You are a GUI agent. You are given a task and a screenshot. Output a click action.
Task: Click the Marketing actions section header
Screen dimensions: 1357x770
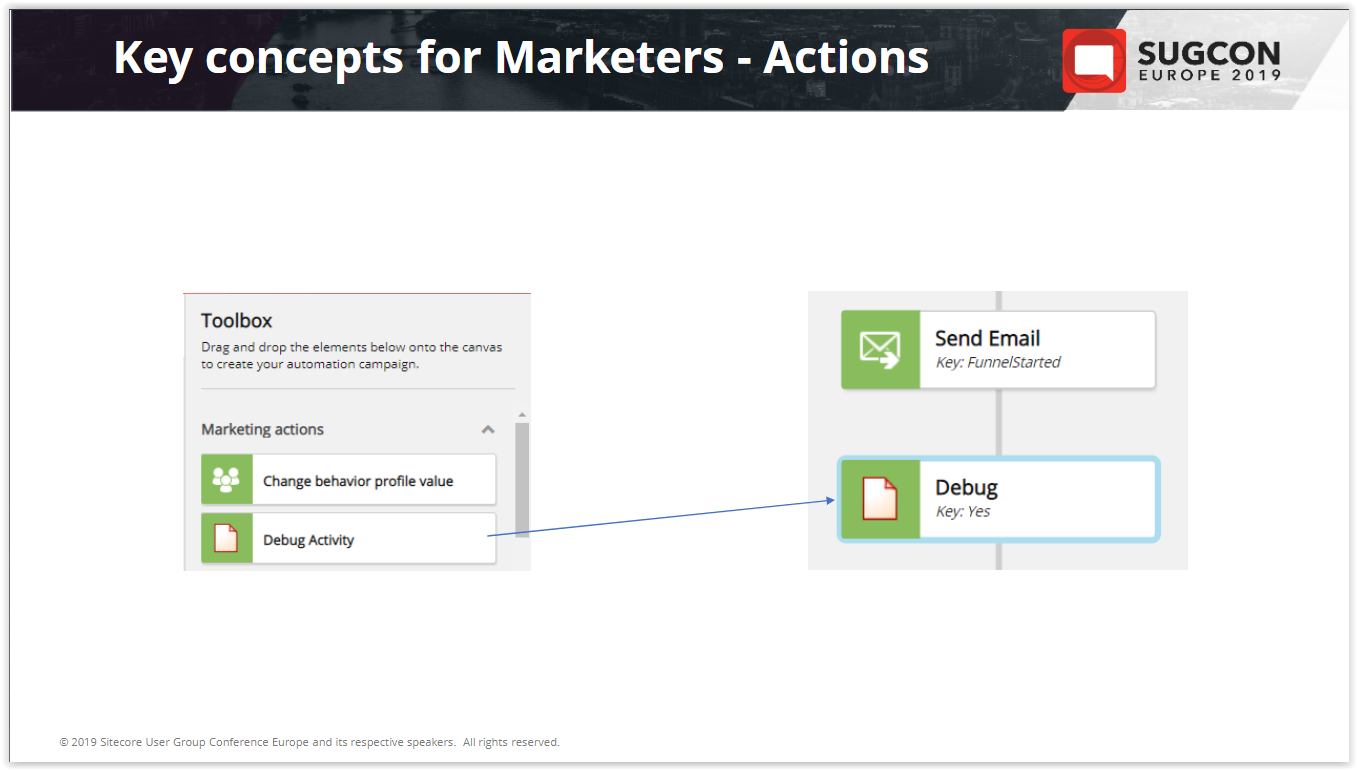point(263,429)
